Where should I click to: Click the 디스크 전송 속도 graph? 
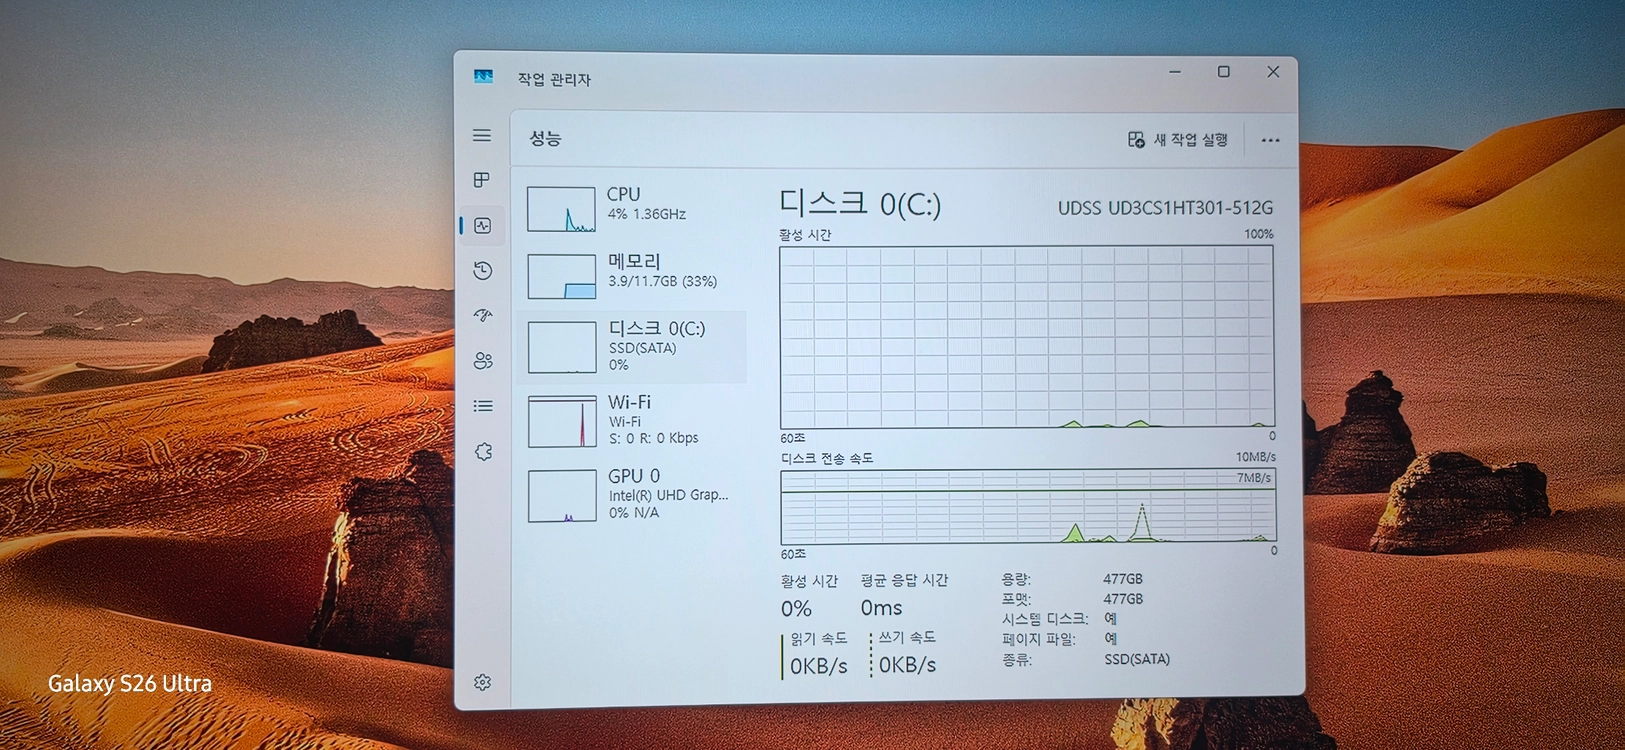[1028, 506]
